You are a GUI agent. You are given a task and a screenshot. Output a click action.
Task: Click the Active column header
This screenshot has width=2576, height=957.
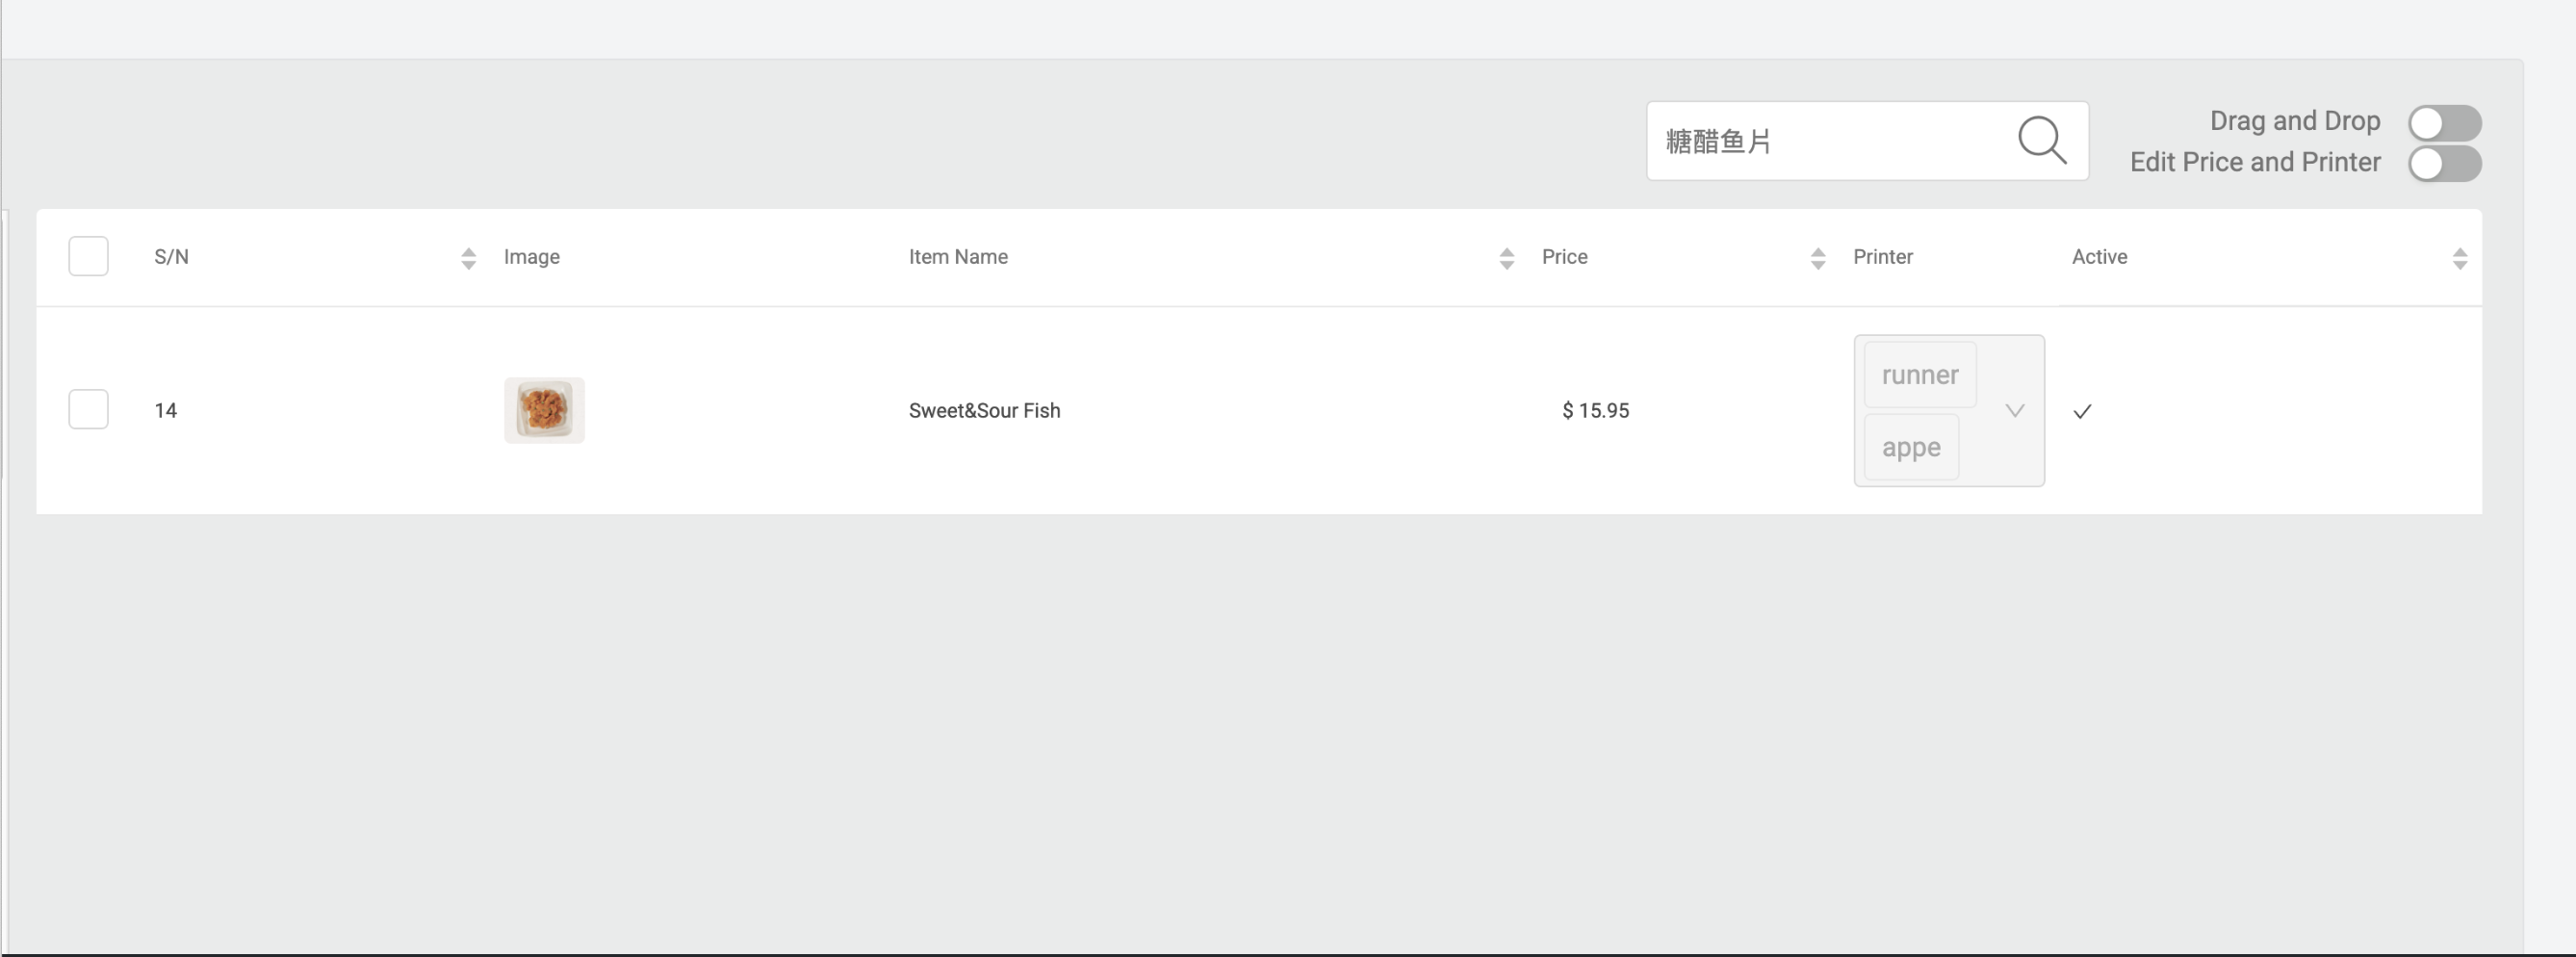[x=2099, y=257]
